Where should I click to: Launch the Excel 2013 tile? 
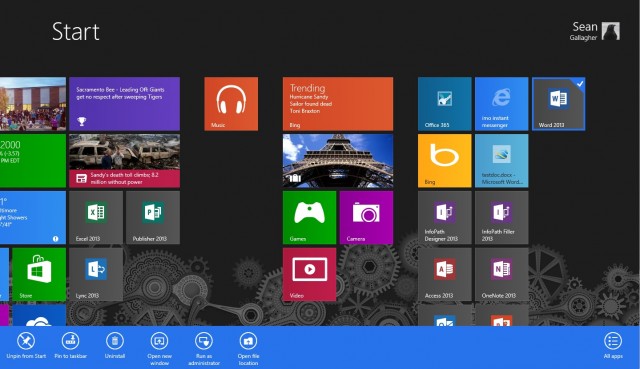click(x=96, y=218)
